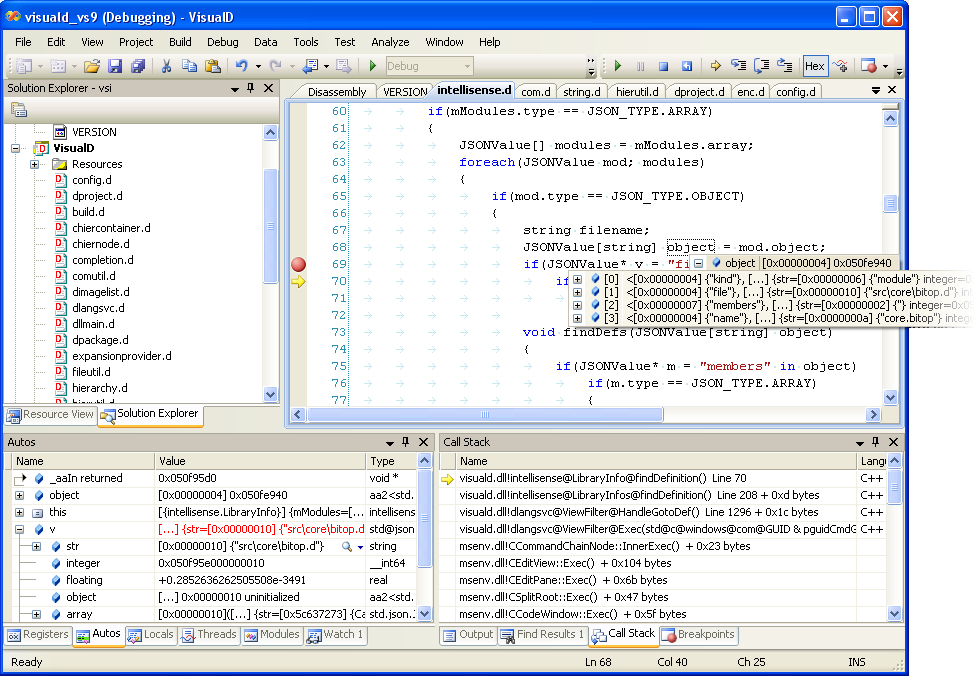Open the Locals panel tab
Image resolution: width=980 pixels, height=676 pixels.
pos(151,635)
